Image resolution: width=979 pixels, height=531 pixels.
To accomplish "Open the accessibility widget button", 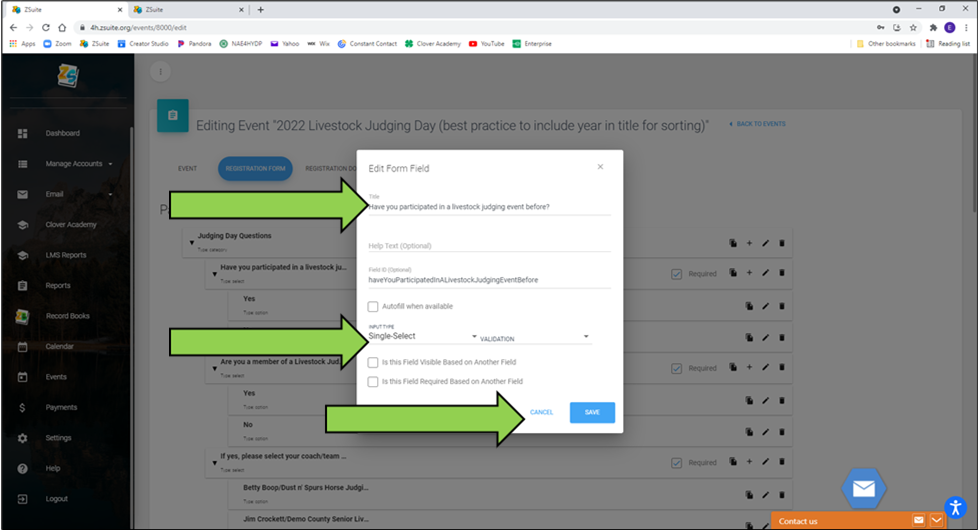I will click(956, 507).
